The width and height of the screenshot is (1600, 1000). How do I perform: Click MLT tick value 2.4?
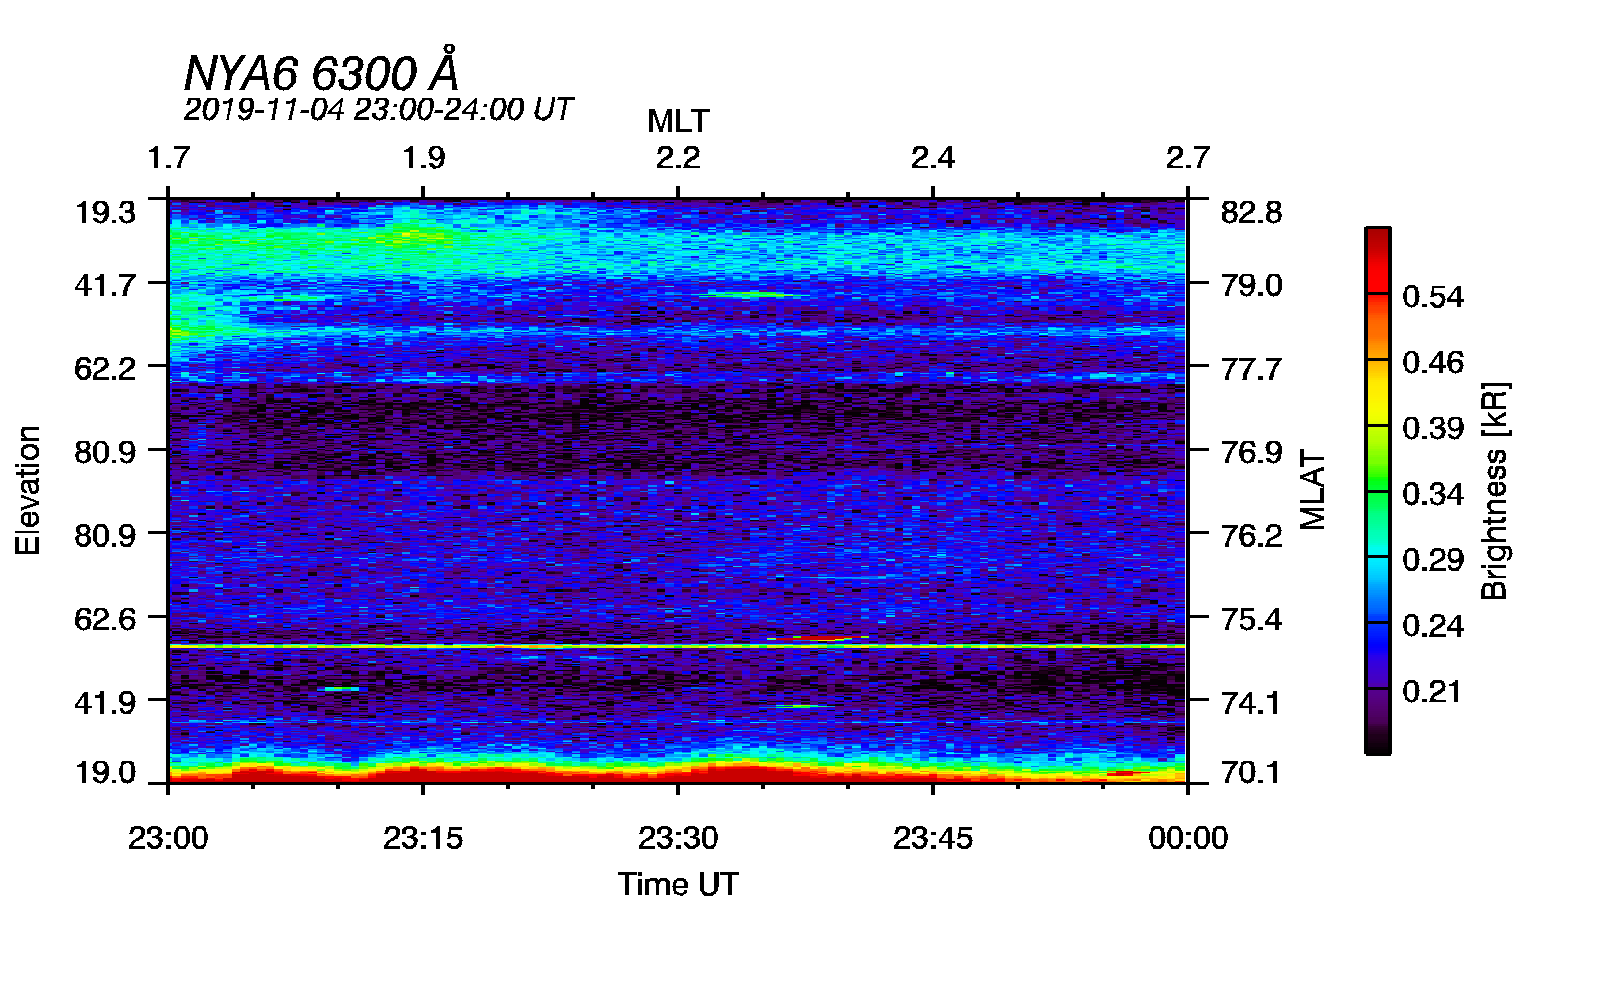[933, 157]
